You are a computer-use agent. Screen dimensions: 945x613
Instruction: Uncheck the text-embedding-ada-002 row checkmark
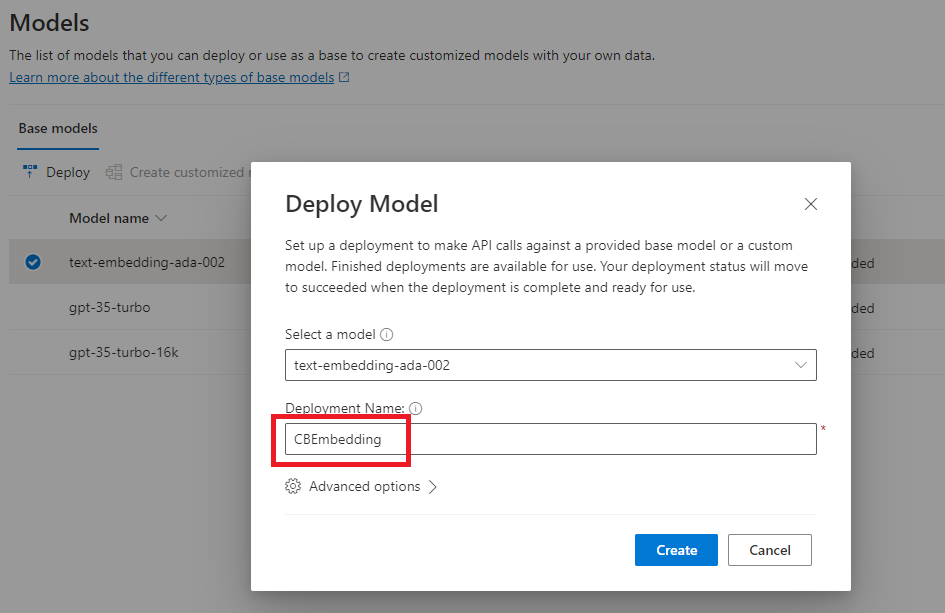[33, 263]
